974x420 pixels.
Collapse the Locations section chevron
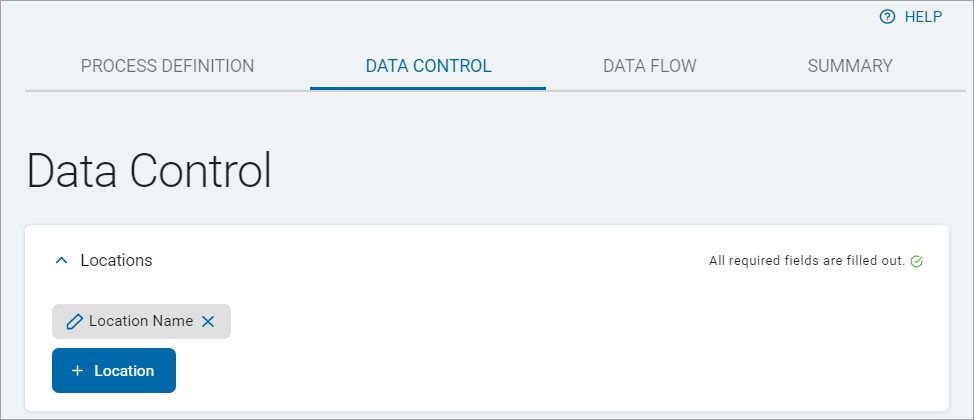(x=62, y=260)
